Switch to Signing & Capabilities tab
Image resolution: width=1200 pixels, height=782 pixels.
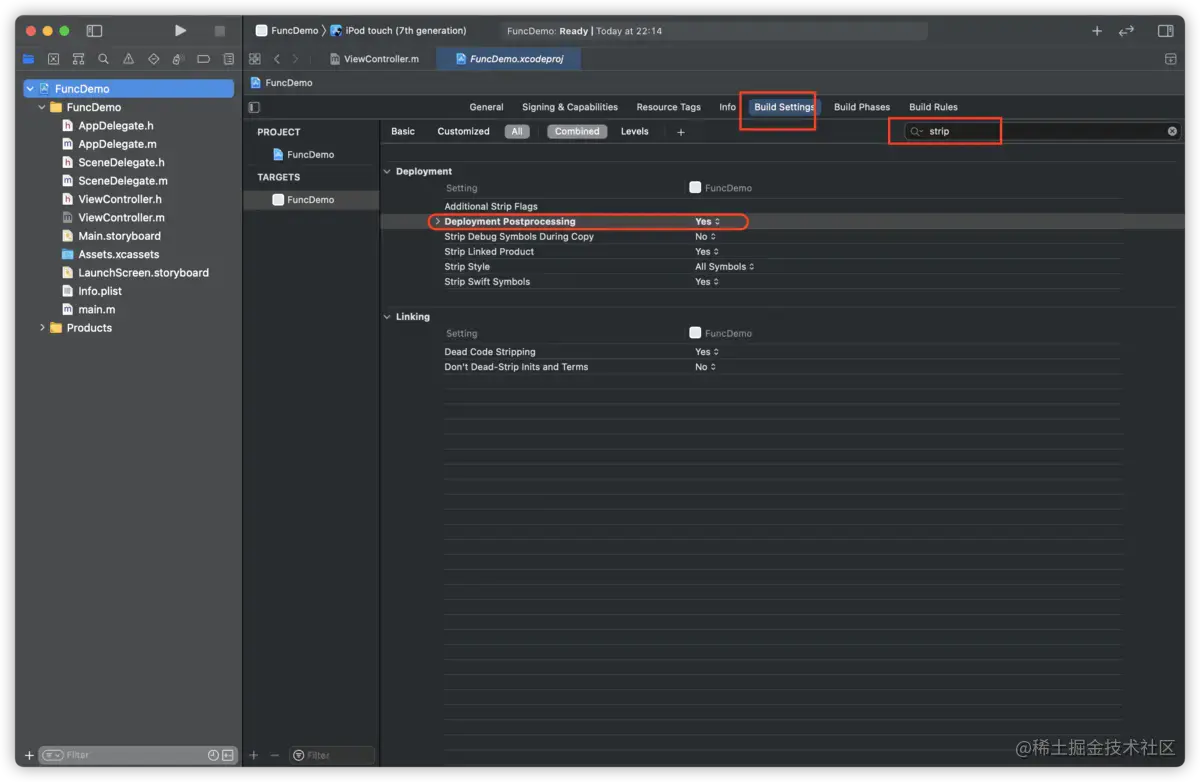[x=570, y=107]
